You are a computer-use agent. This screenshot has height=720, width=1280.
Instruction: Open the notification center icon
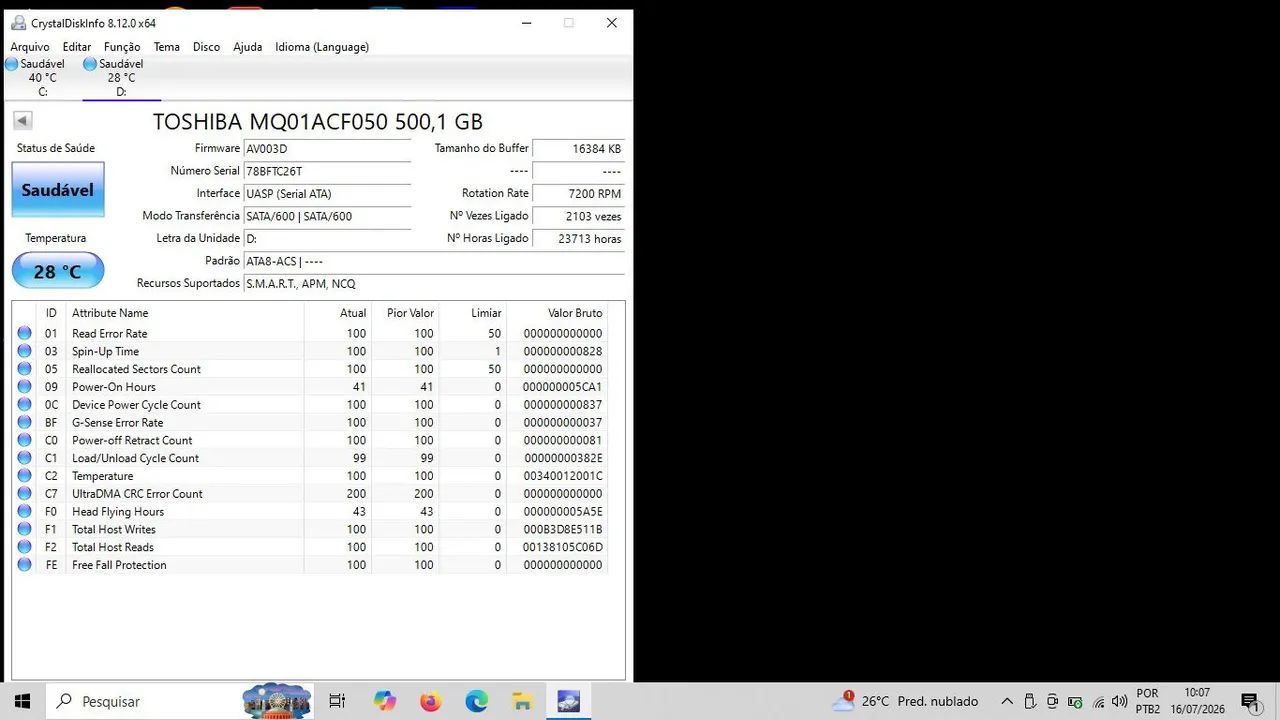[x=1250, y=701]
